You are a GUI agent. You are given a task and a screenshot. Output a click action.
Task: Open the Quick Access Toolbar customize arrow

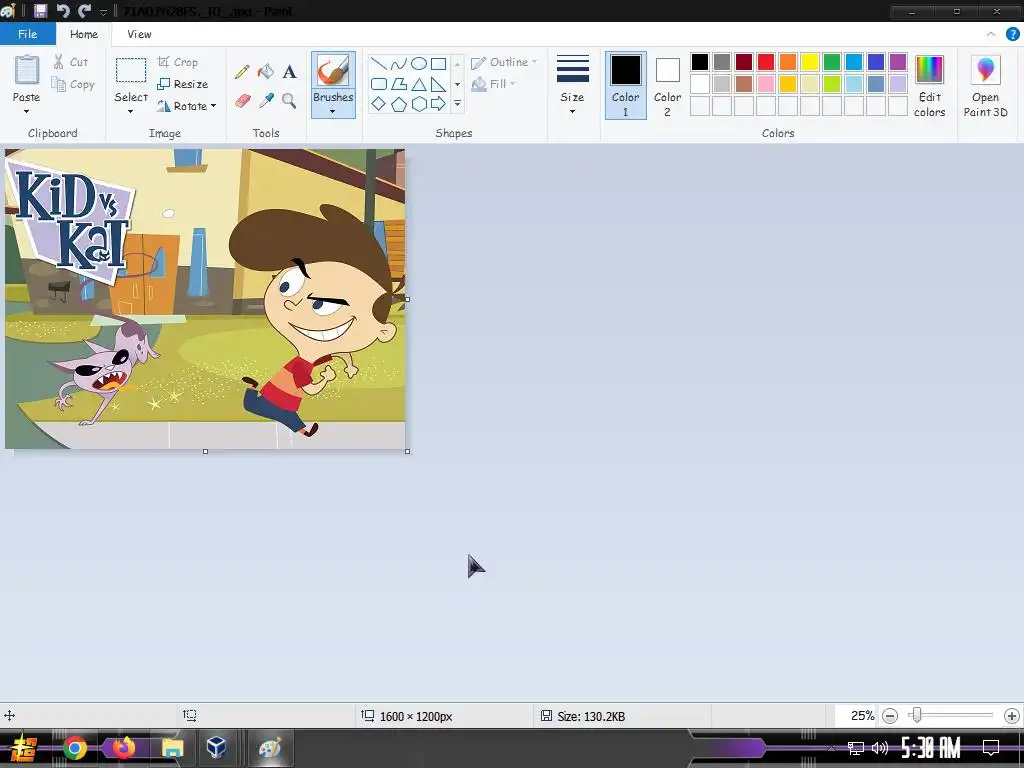(x=103, y=11)
